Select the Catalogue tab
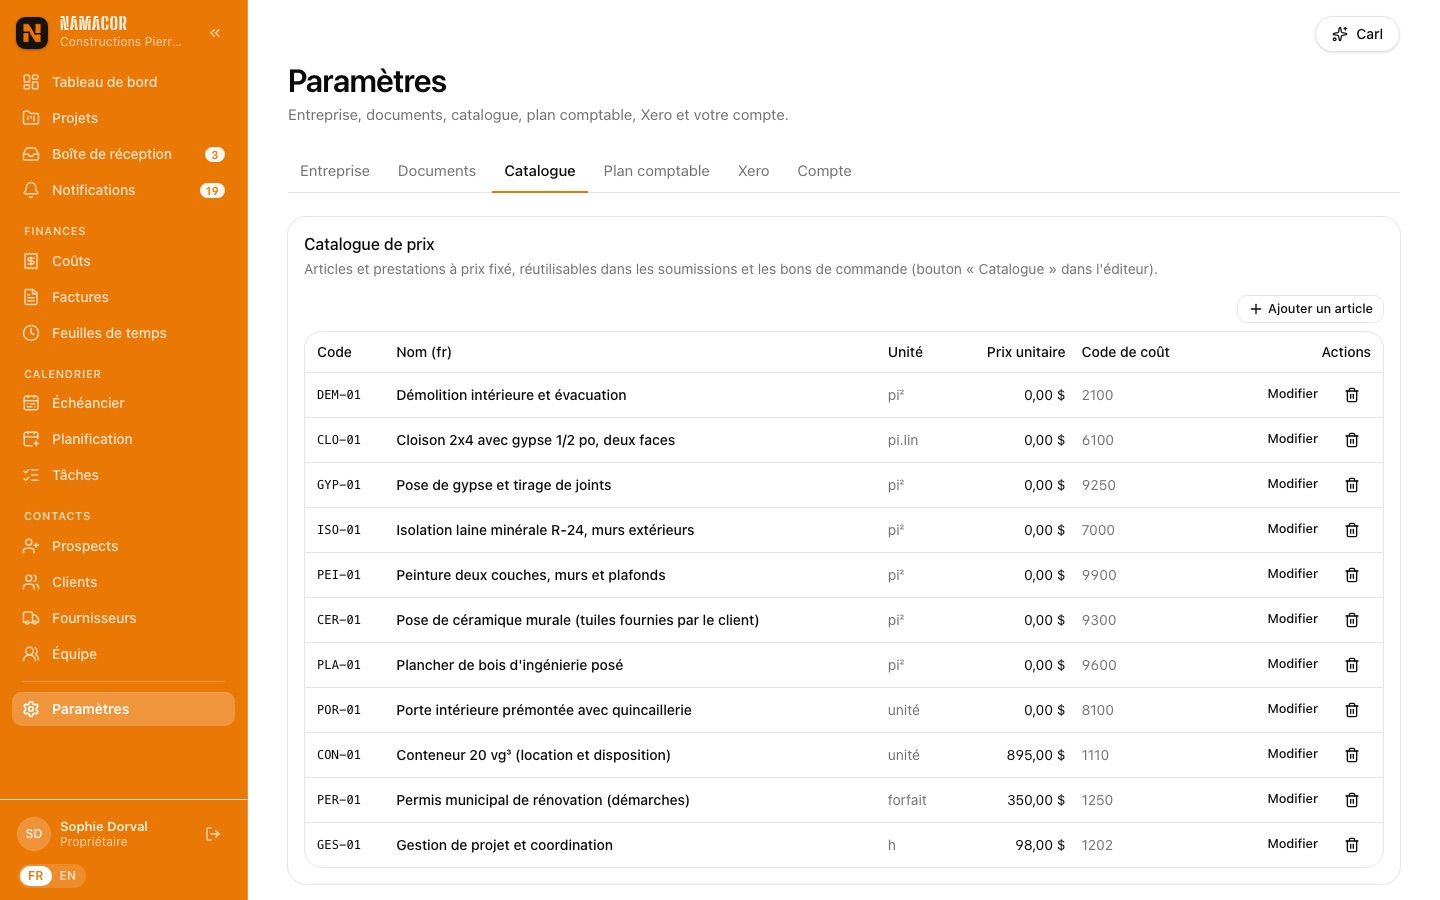 540,171
